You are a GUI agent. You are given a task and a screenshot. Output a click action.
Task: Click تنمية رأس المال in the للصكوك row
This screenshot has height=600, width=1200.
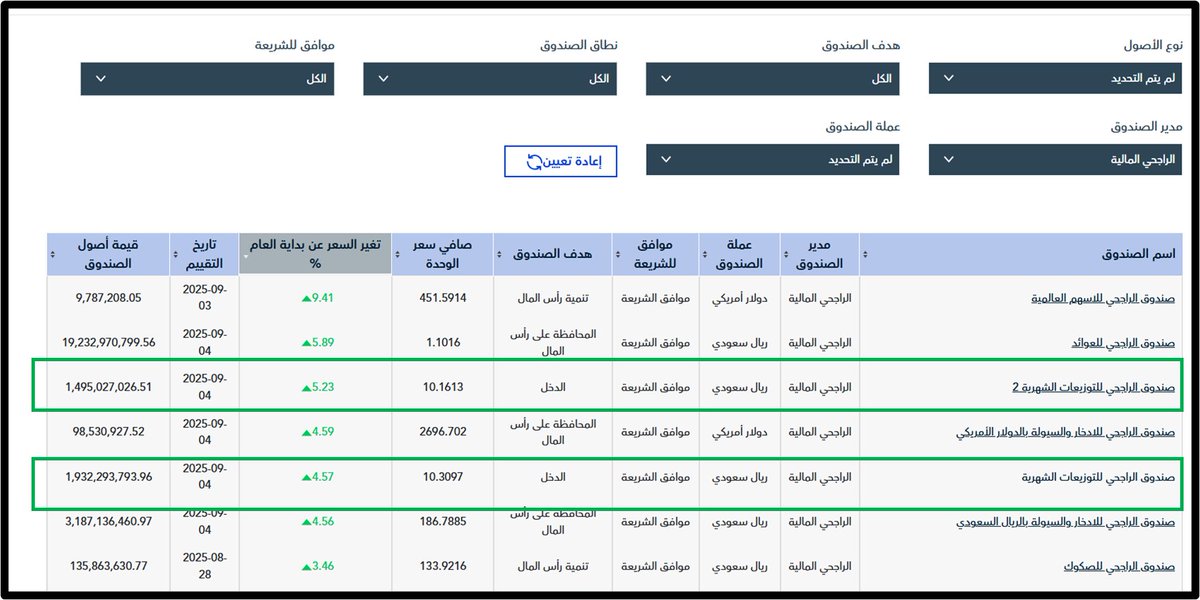(x=552, y=566)
